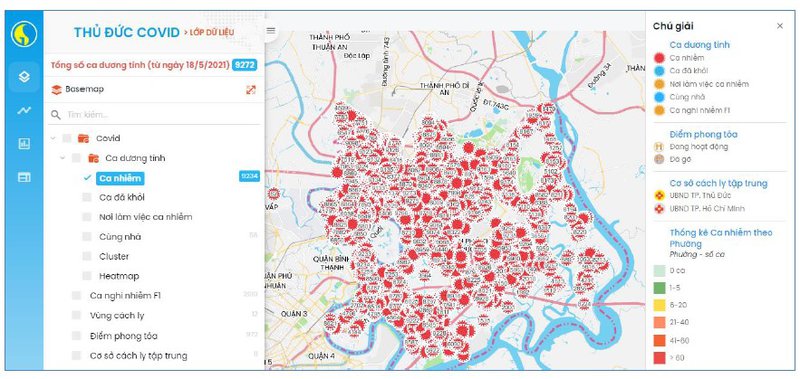Click the yellow app logo icon

point(24,34)
